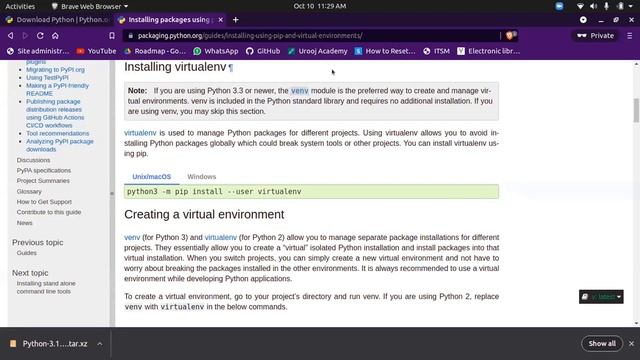This screenshot has width=640, height=360.
Task: Click Show all downloads button
Action: pyautogui.click(x=602, y=344)
